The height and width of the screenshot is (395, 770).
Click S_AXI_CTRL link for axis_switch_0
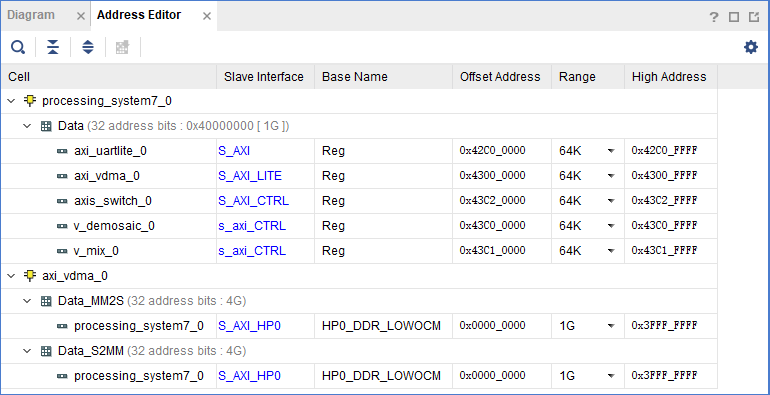point(253,201)
